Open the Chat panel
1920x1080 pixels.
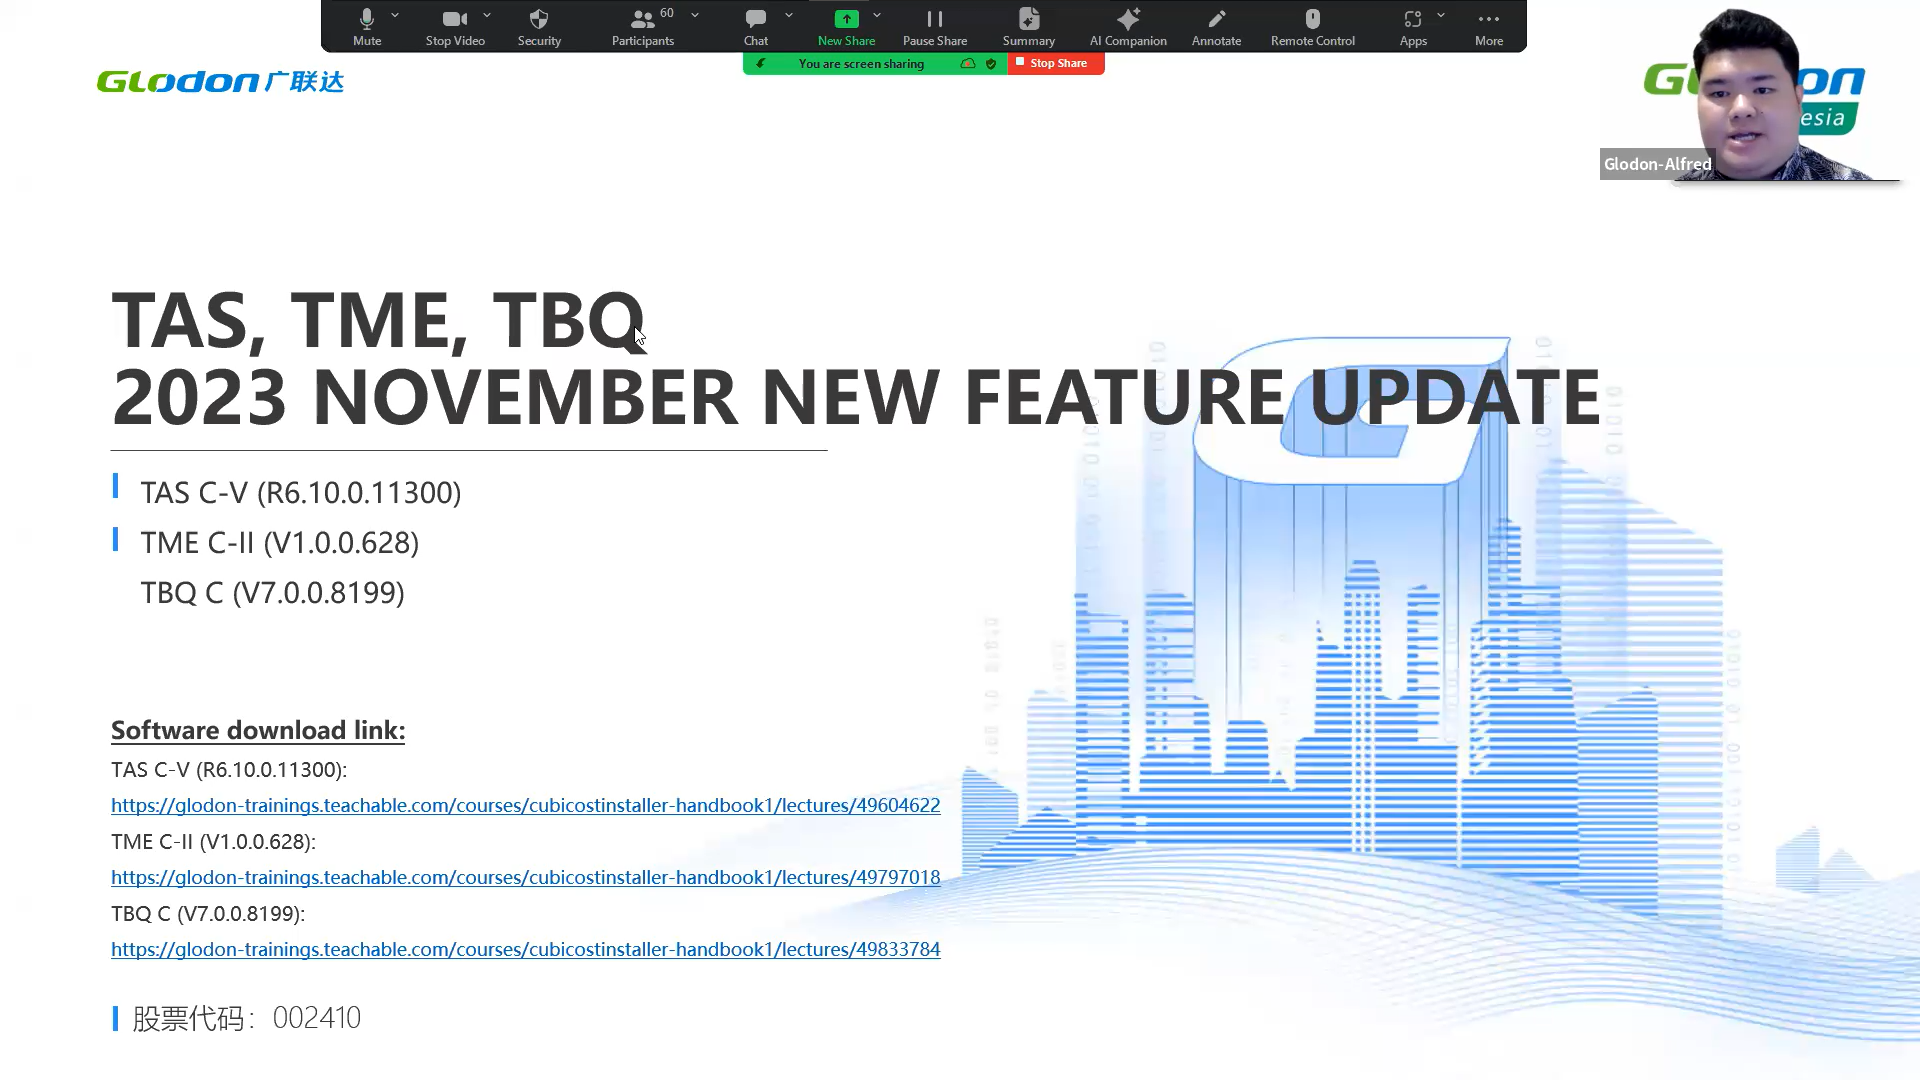coord(756,27)
